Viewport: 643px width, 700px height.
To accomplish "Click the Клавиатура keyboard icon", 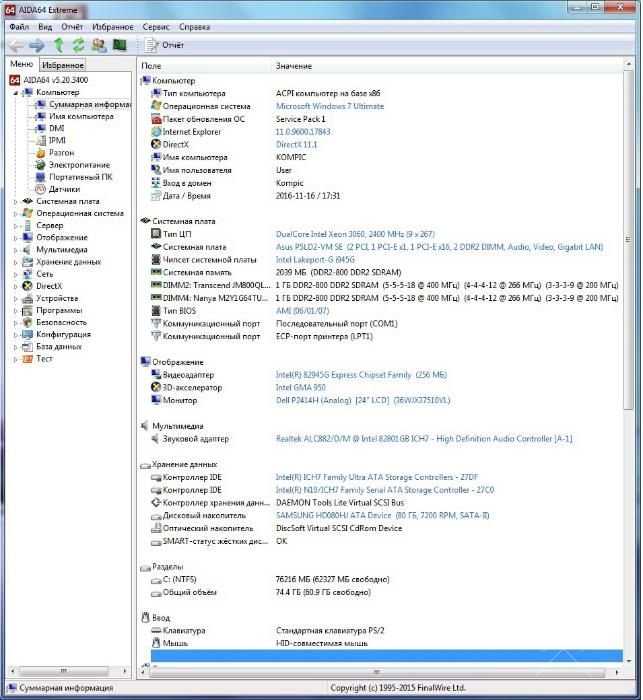I will click(156, 630).
